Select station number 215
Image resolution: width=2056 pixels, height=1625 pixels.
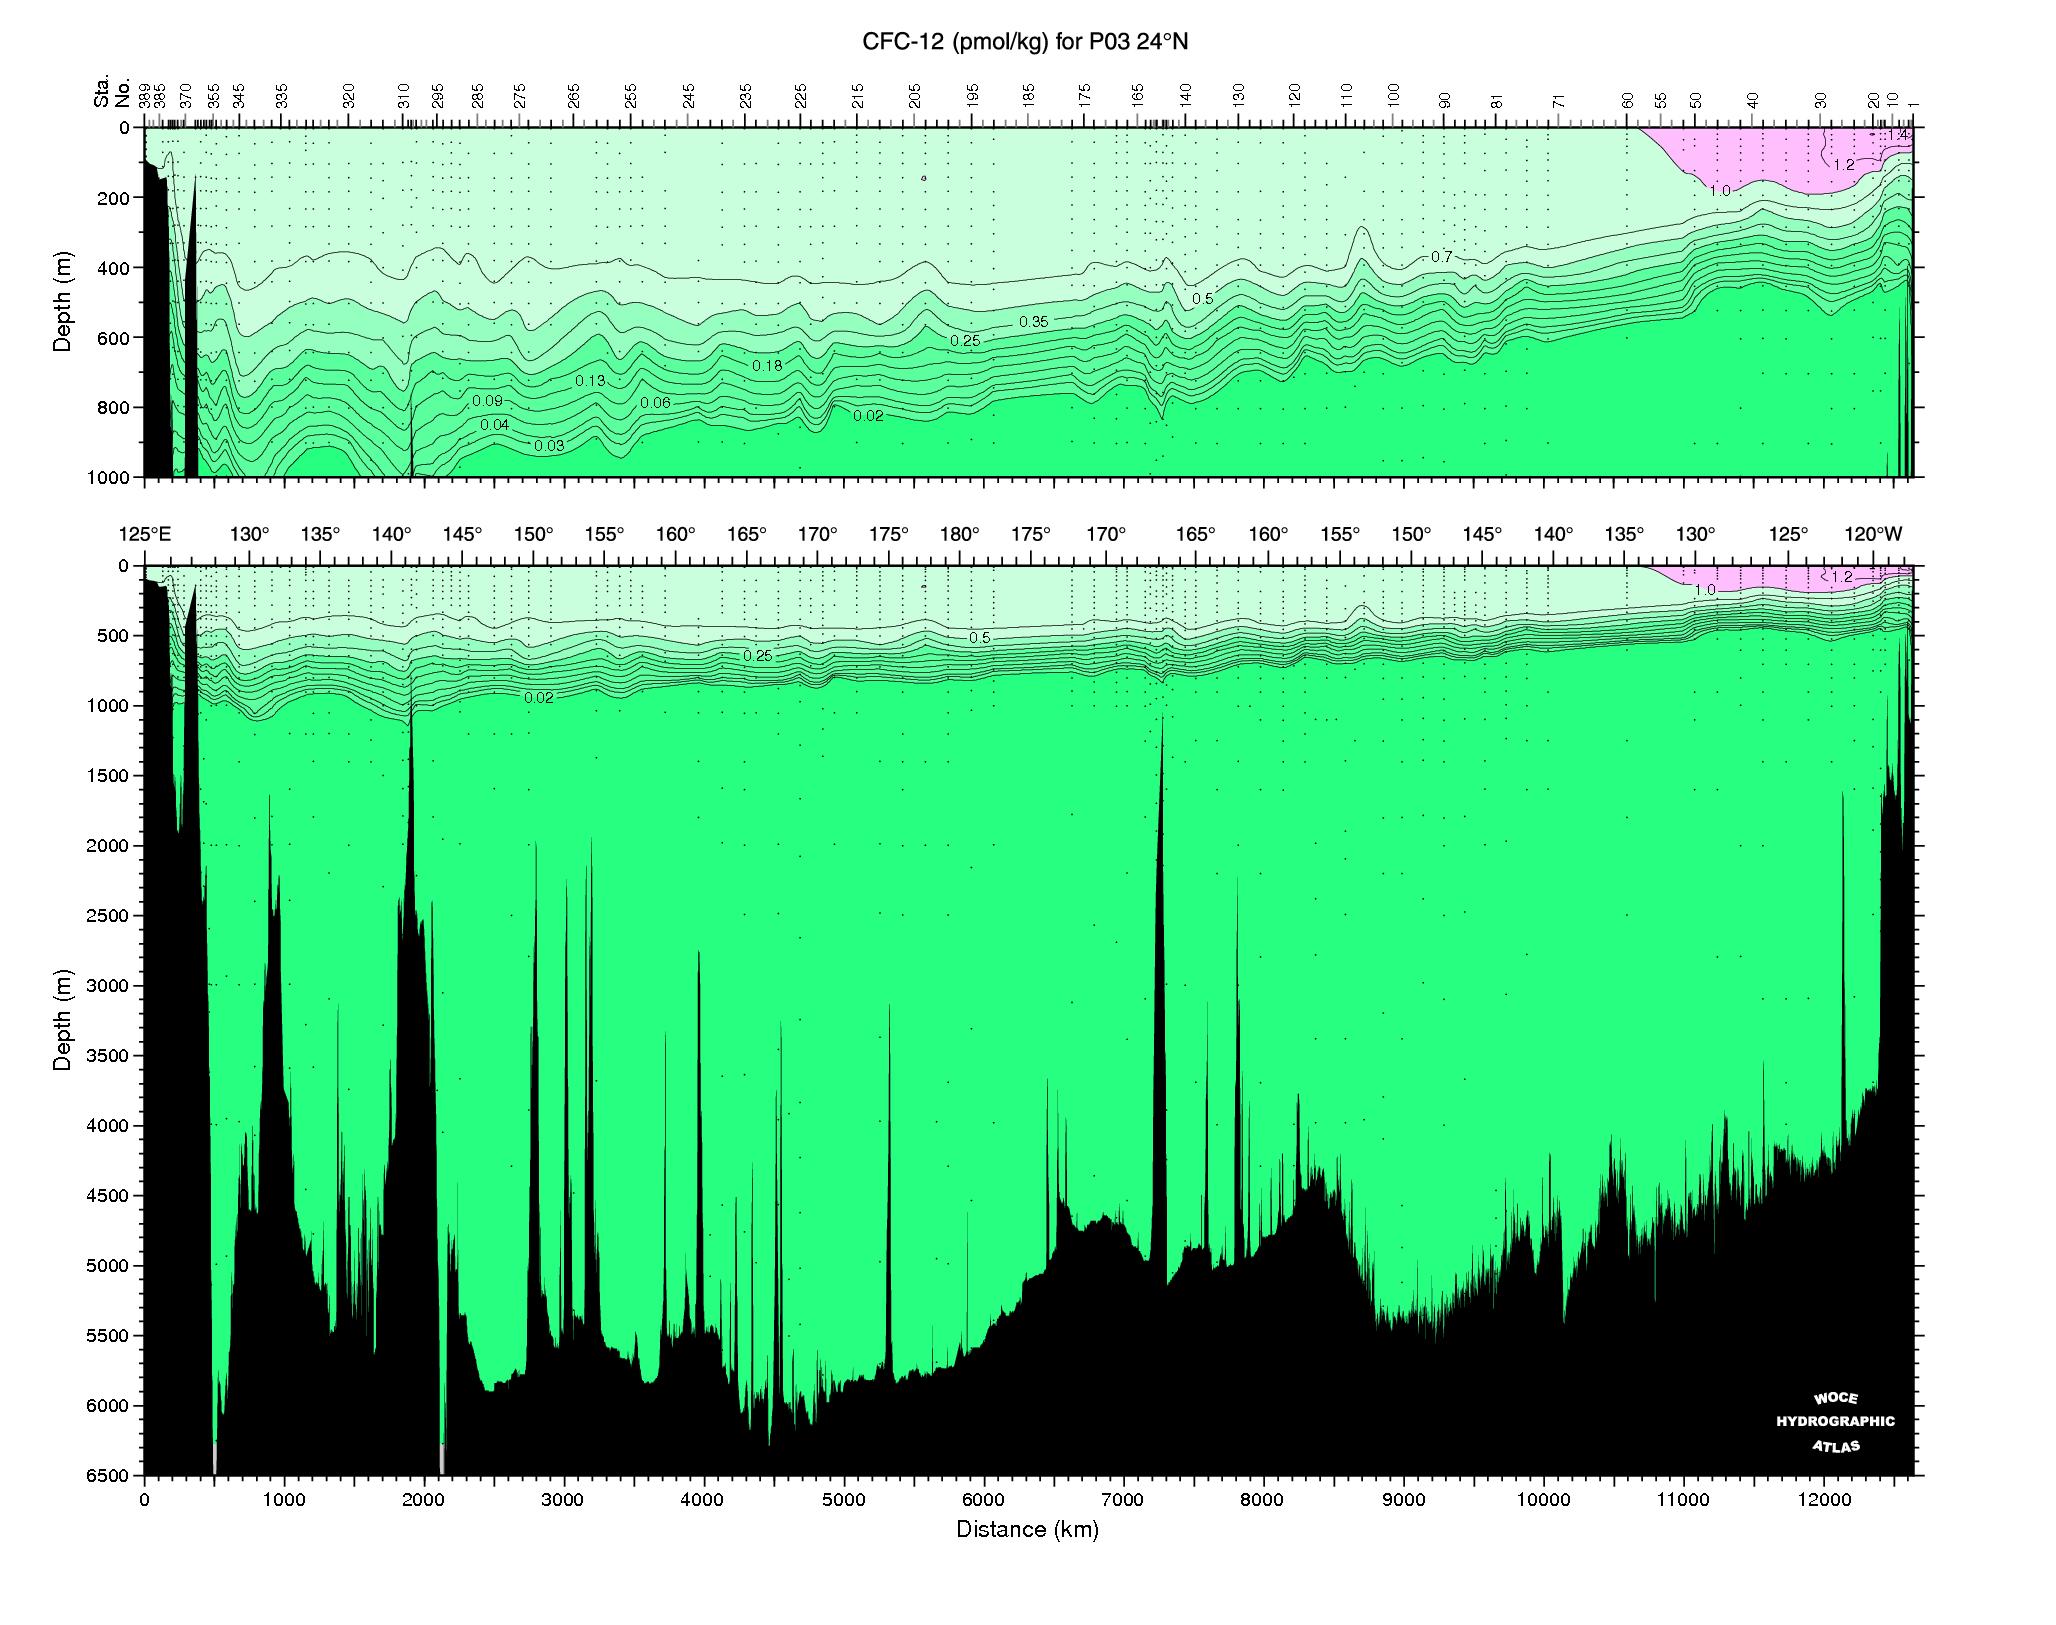click(x=858, y=96)
